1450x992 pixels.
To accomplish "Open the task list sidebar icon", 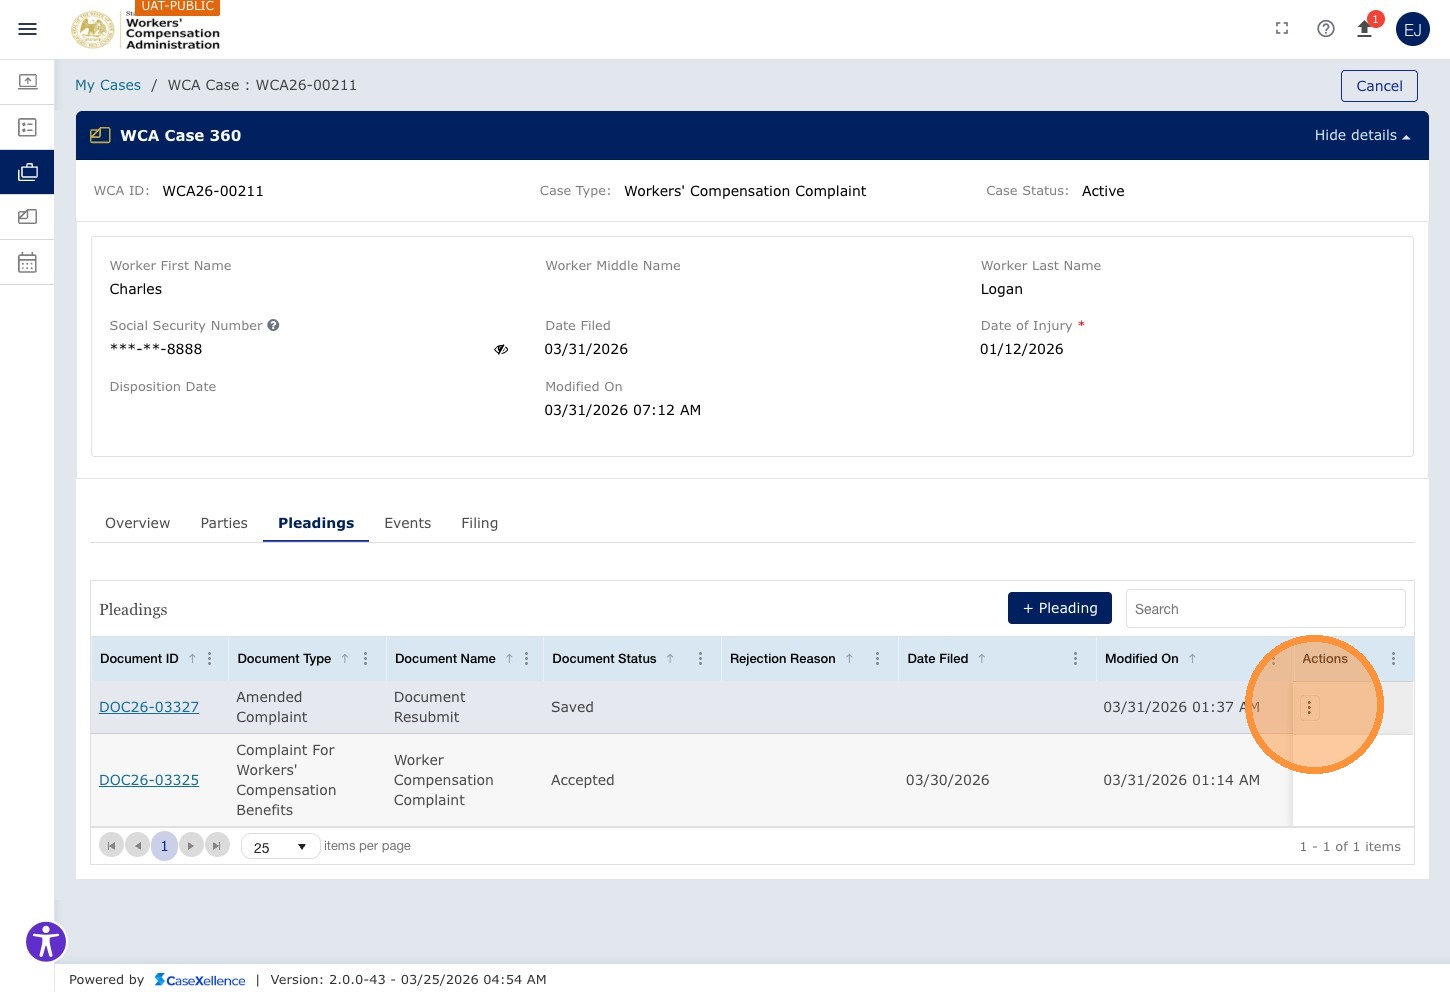I will click(x=28, y=127).
